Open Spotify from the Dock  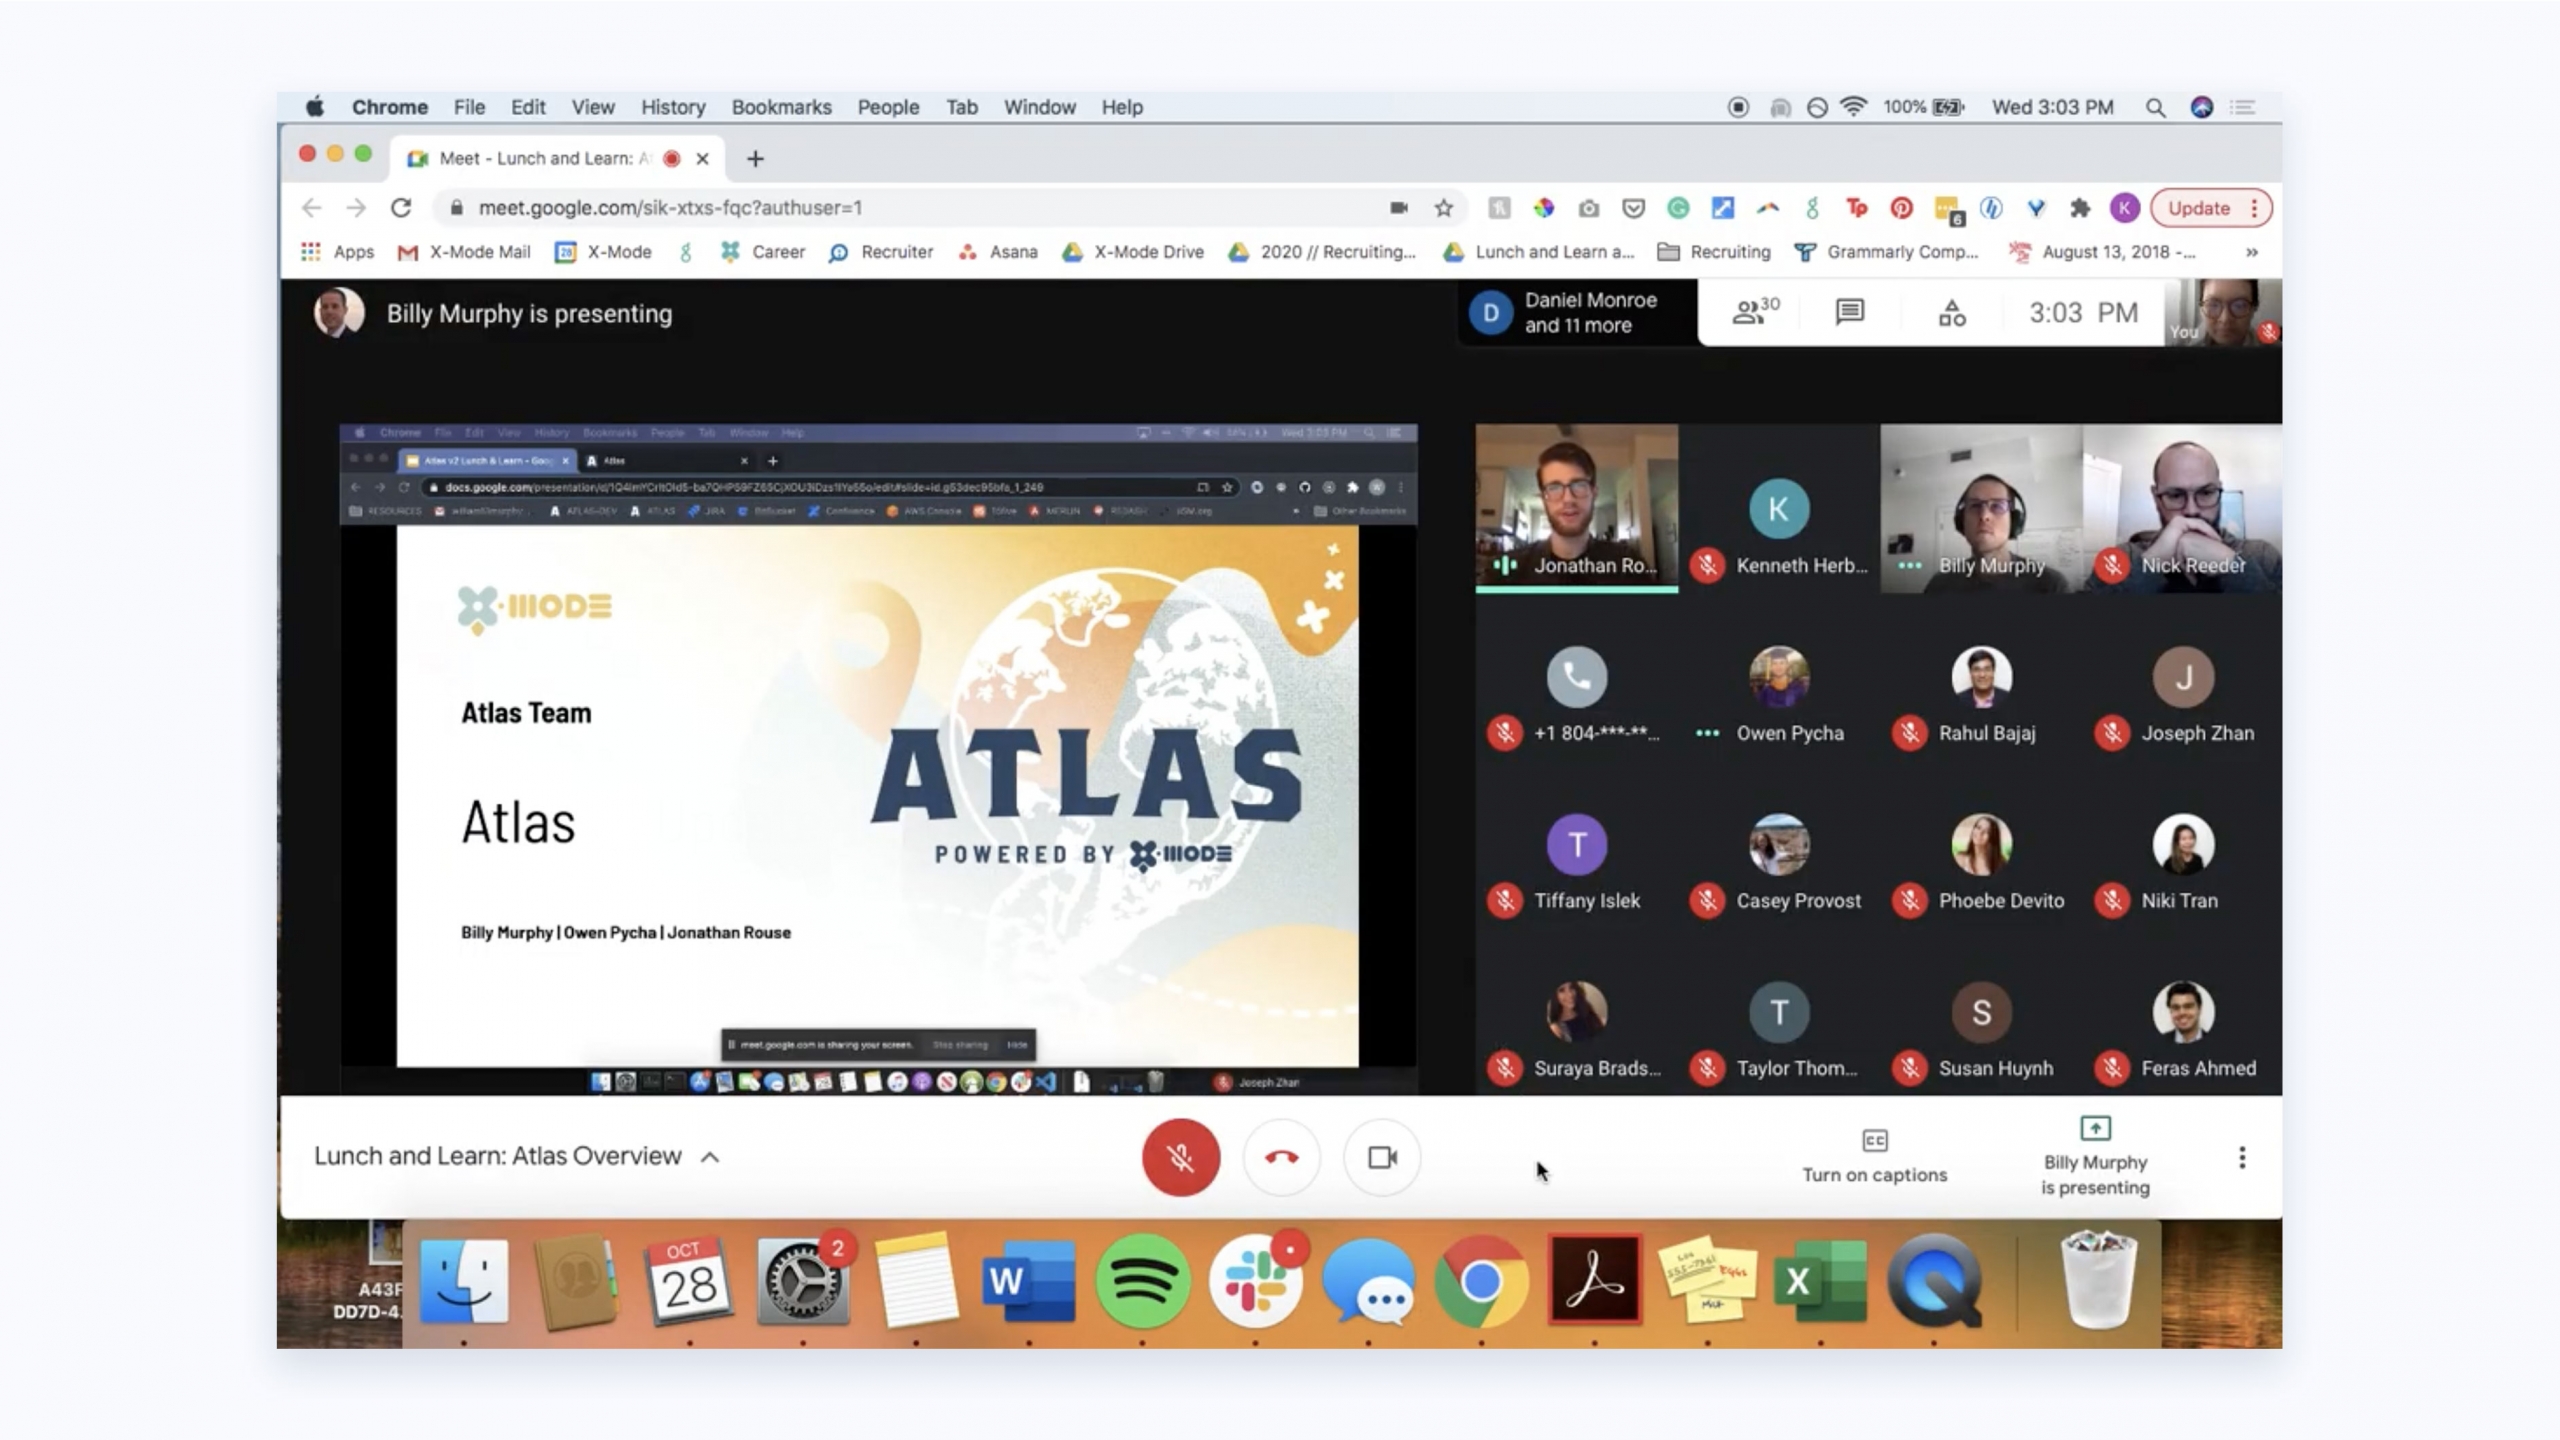1142,1281
